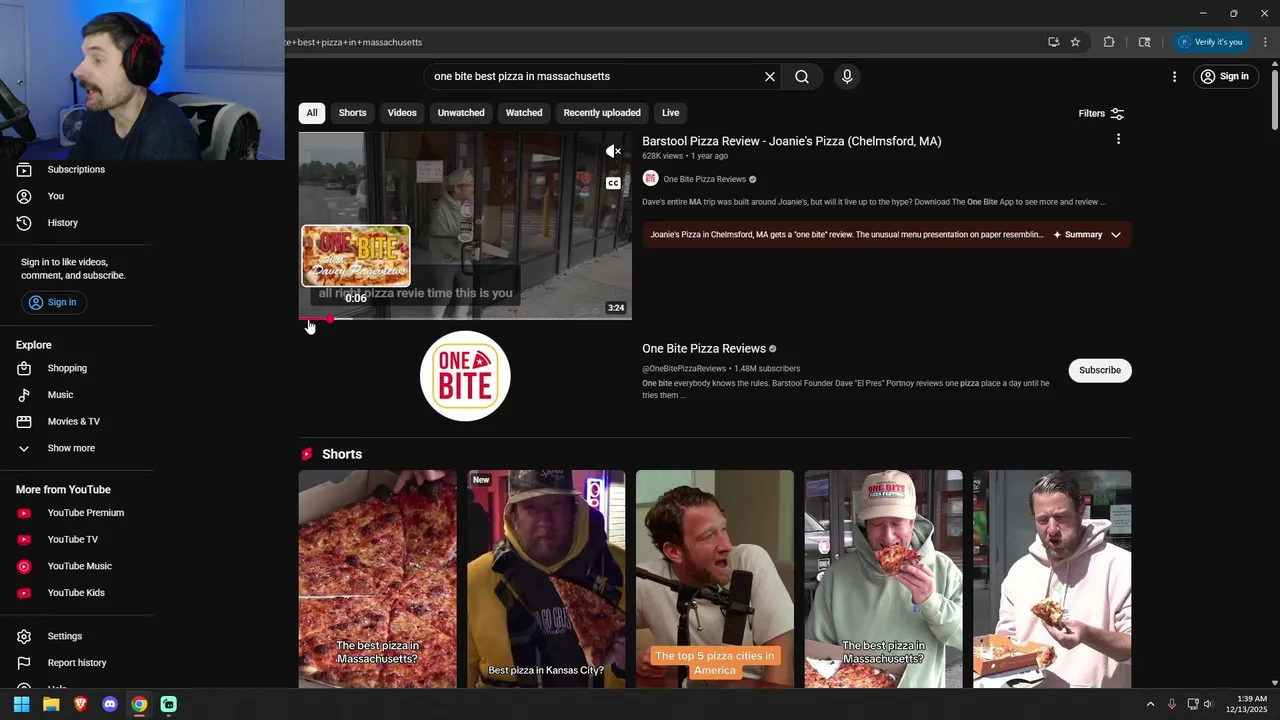The image size is (1280, 720).
Task: Expand the AI Summary chevron
Action: coord(1116,235)
